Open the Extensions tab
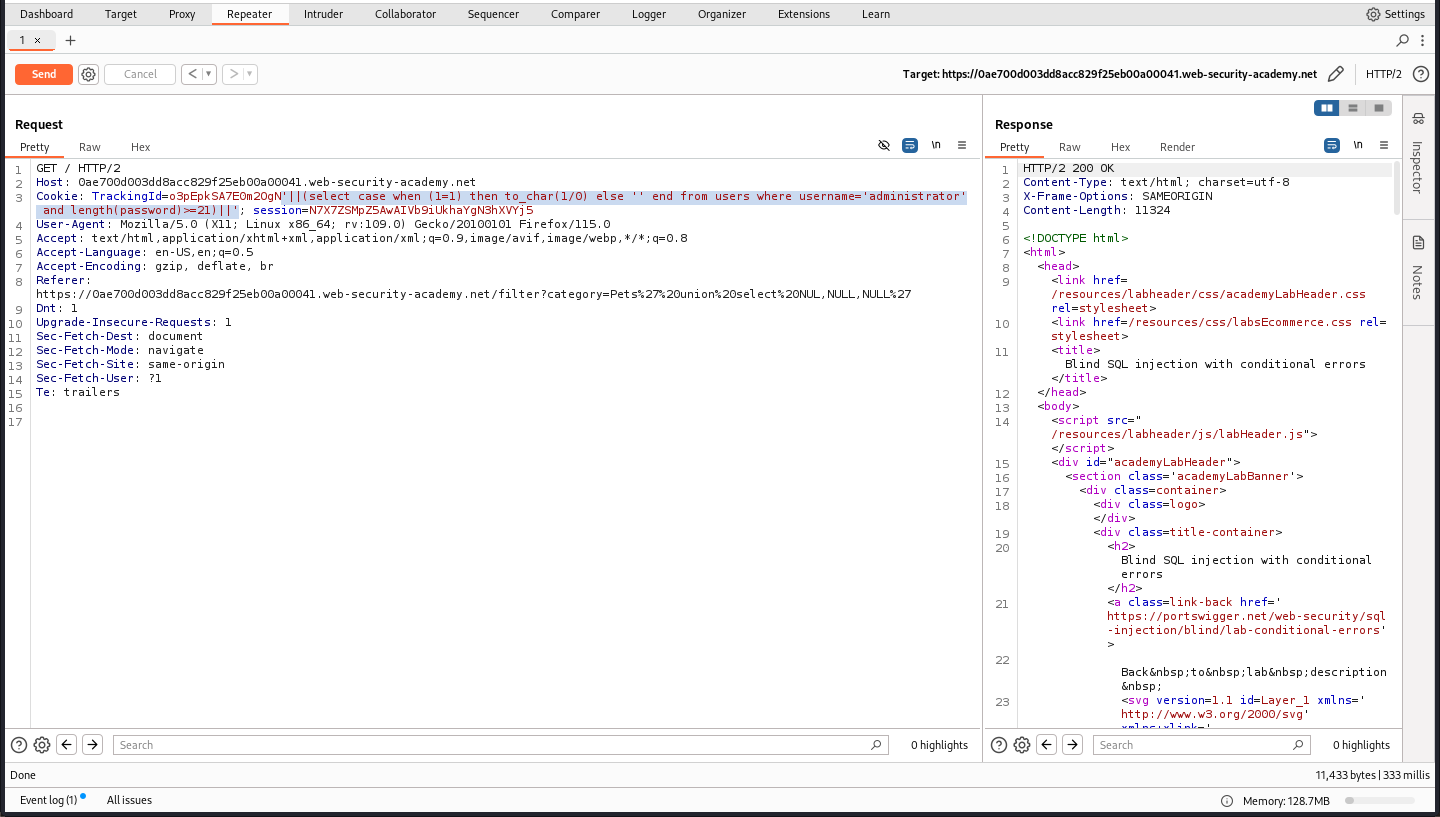The image size is (1440, 817). pyautogui.click(x=804, y=14)
